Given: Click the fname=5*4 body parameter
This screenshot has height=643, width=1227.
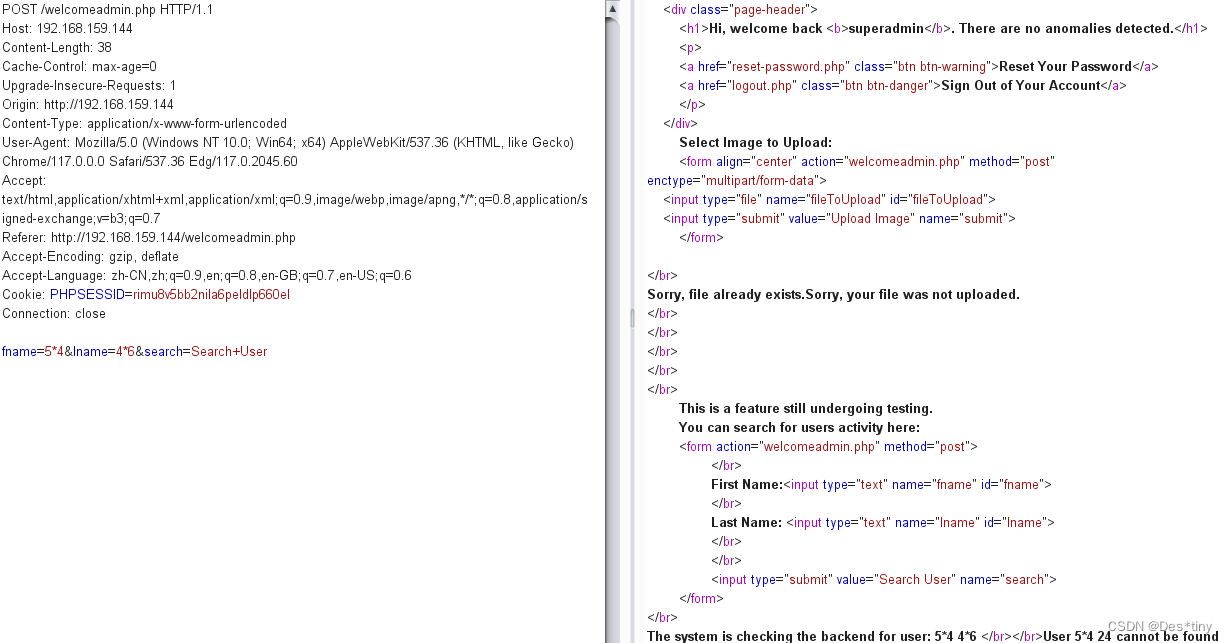Looking at the screenshot, I should point(32,352).
